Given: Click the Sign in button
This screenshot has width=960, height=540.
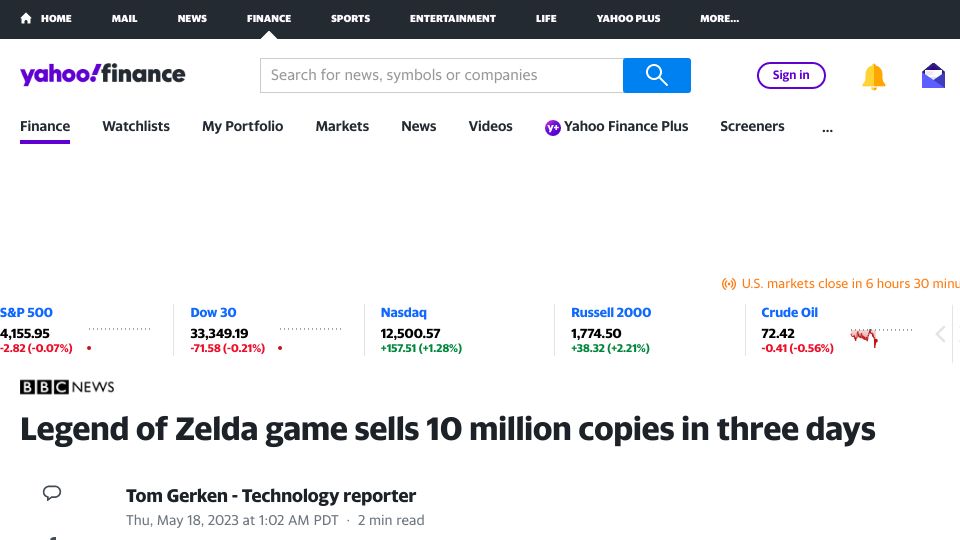Looking at the screenshot, I should [x=791, y=75].
